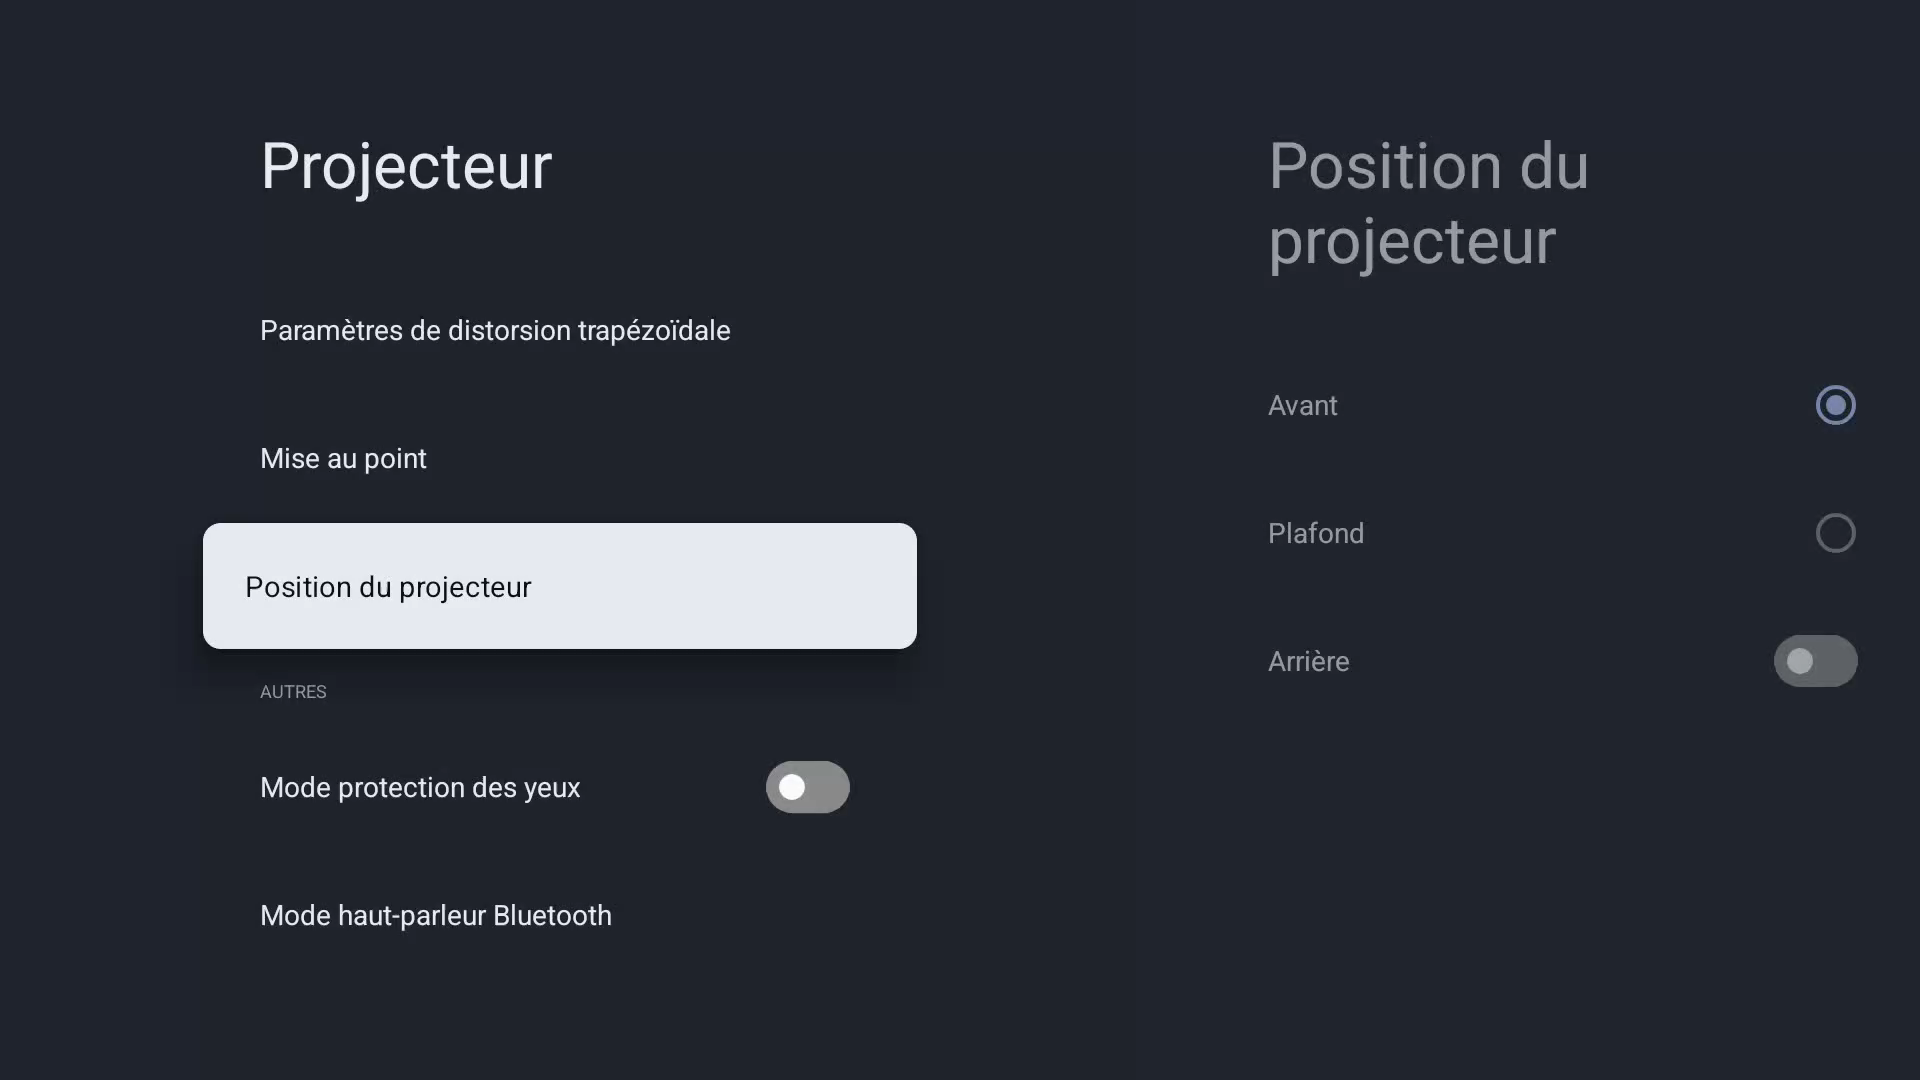
Task: Open Mode haut-parleur Bluetooth
Action: click(435, 916)
